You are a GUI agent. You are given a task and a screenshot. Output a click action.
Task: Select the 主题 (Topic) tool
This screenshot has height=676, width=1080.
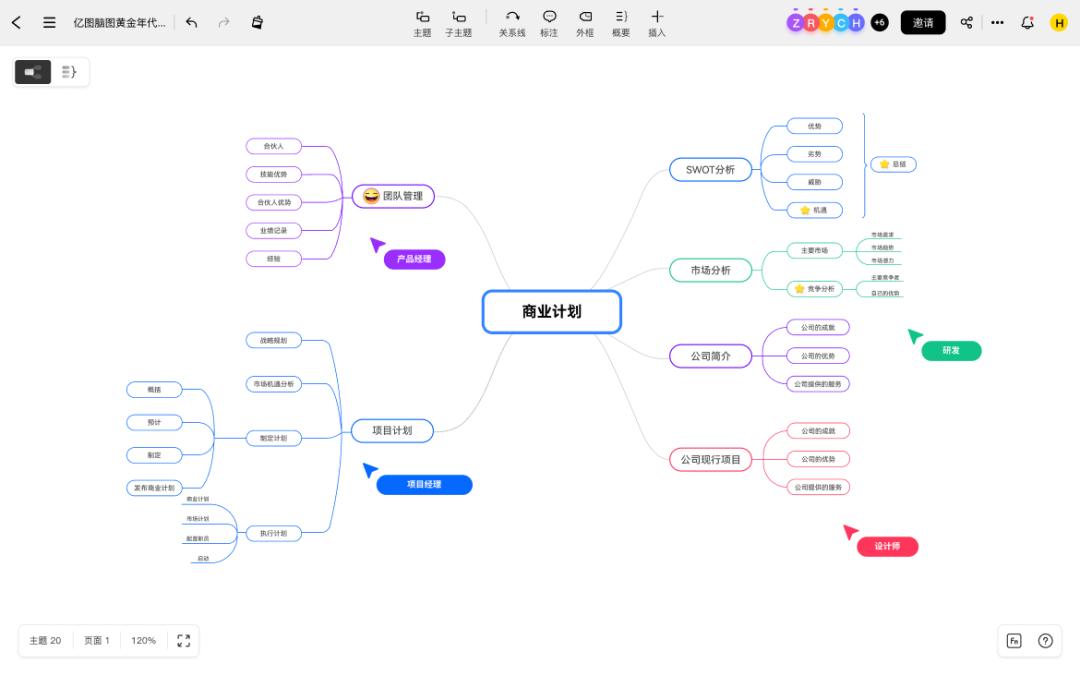422,22
